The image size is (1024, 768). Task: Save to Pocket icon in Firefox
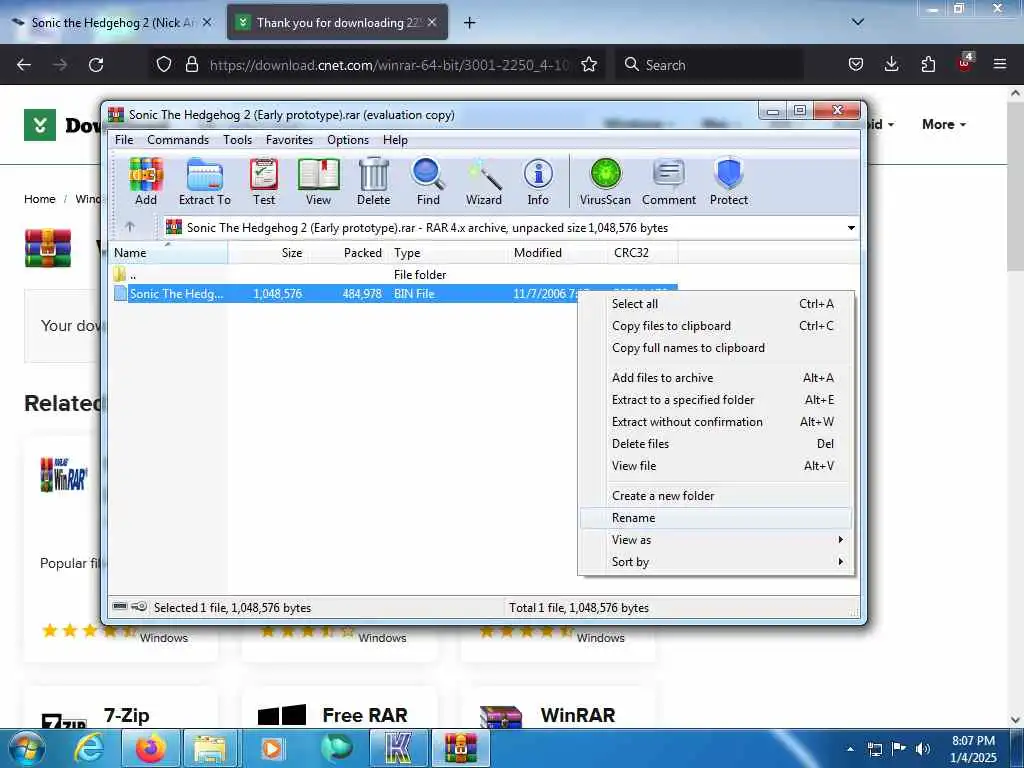coord(856,64)
